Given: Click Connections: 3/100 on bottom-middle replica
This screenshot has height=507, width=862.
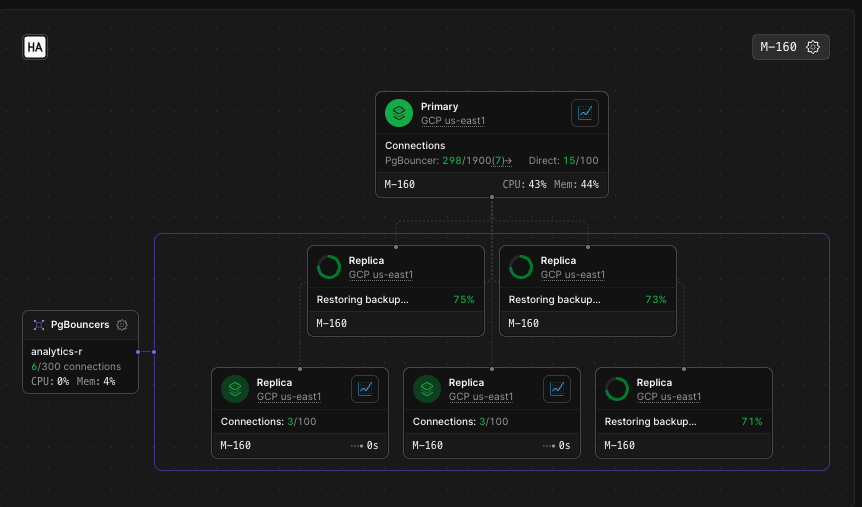Looking at the screenshot, I should [x=460, y=422].
